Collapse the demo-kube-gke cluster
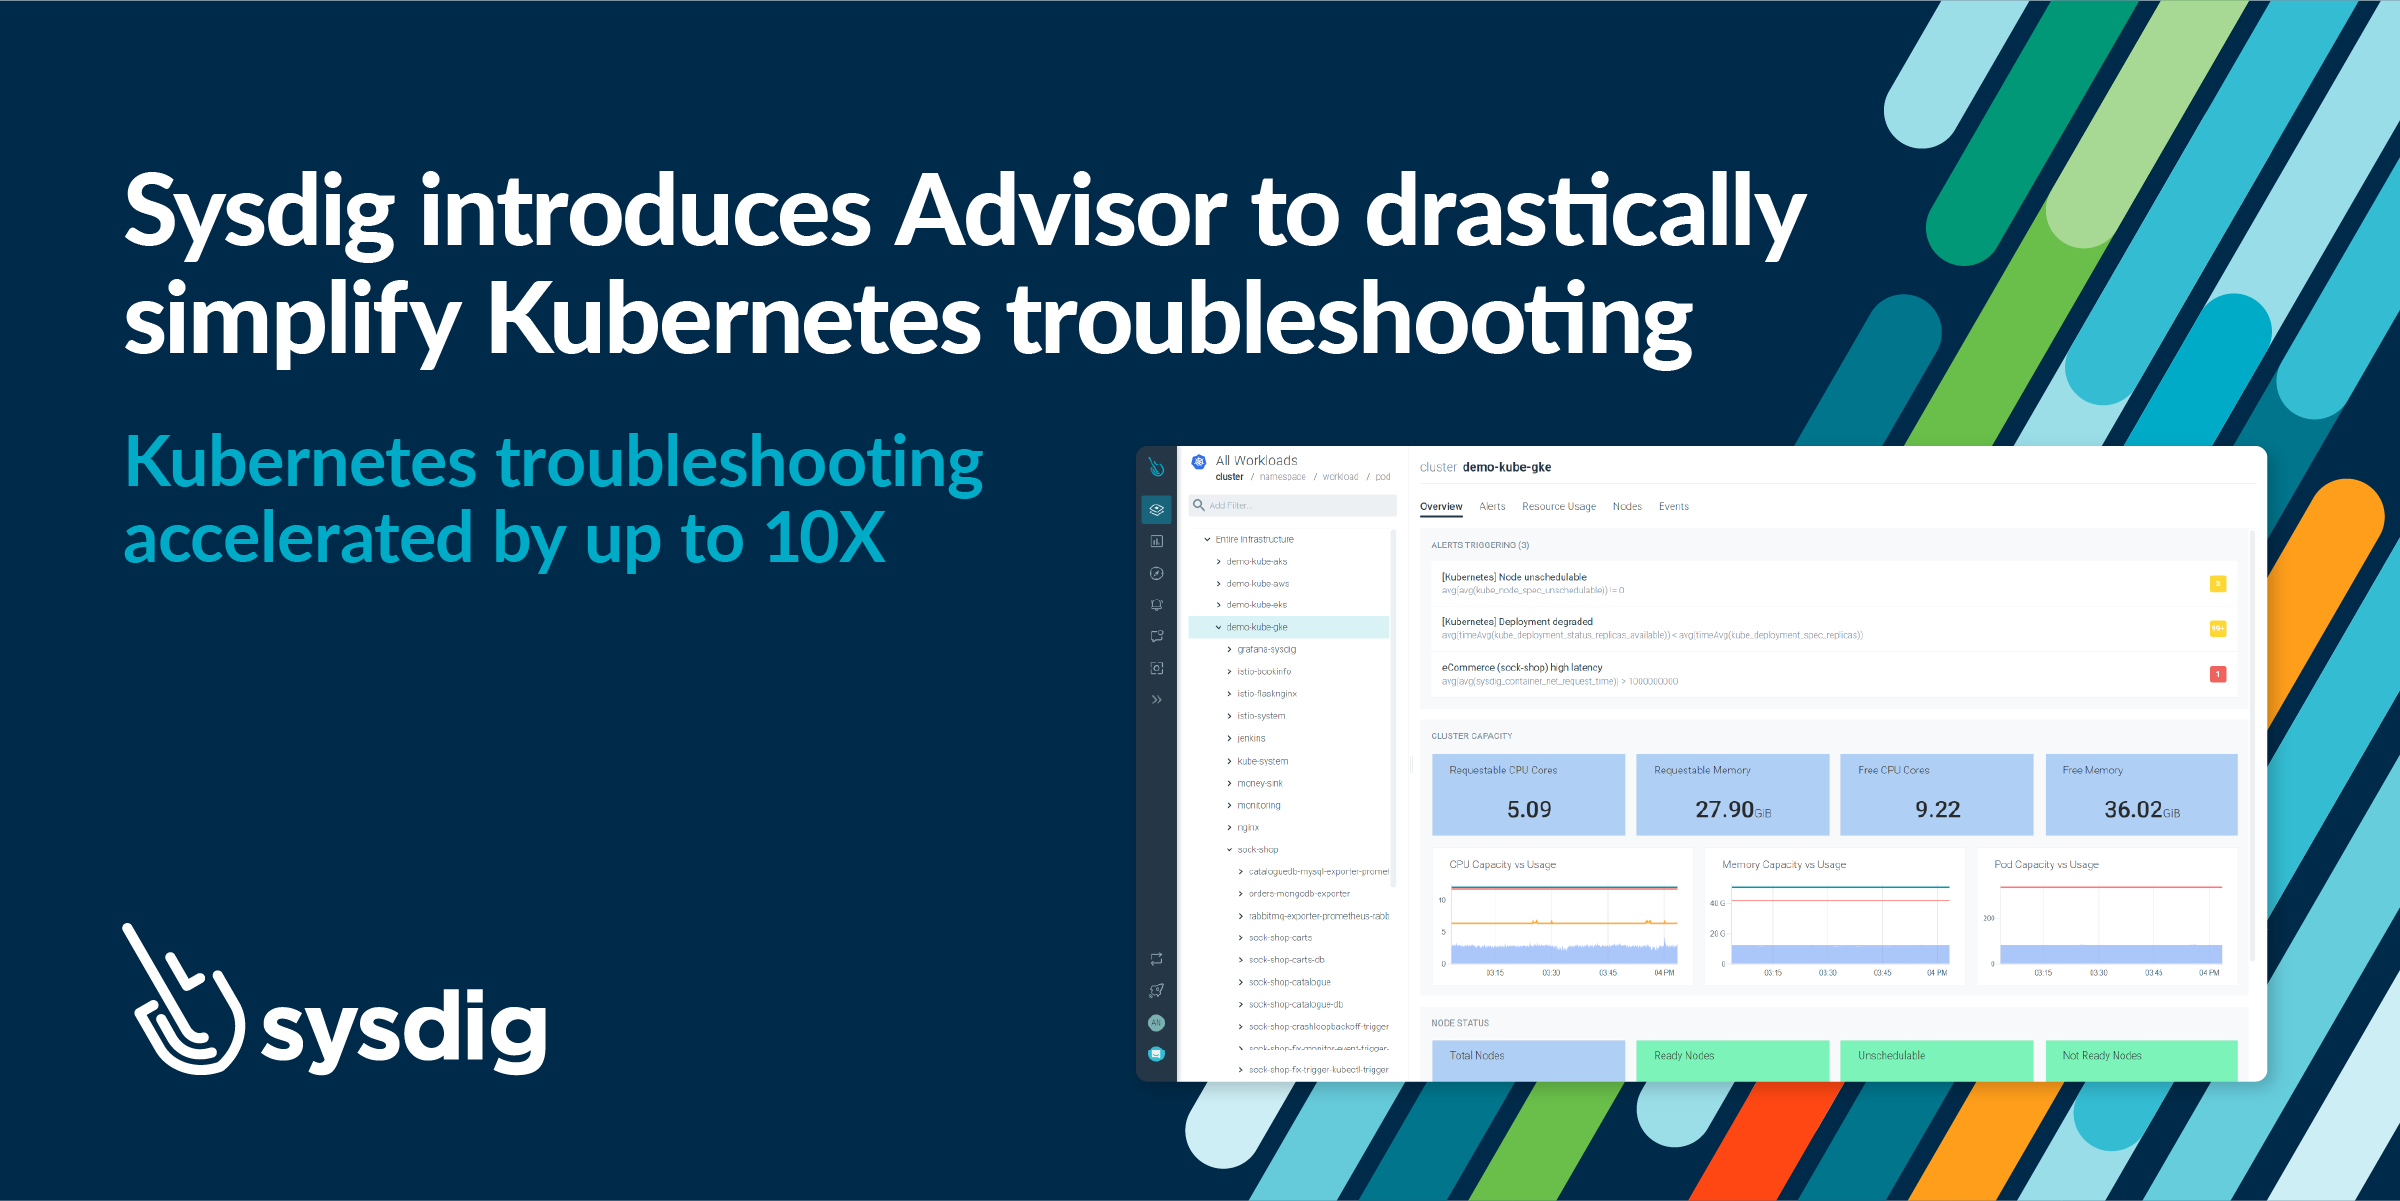Screen dimensions: 2400x1201 coord(1218,627)
